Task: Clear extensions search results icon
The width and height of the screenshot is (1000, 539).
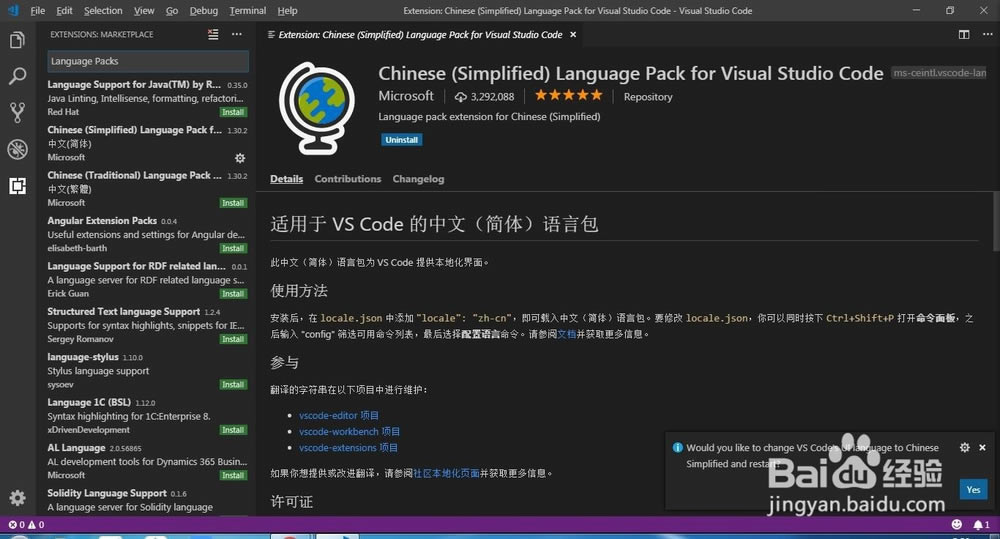Action: click(x=213, y=34)
